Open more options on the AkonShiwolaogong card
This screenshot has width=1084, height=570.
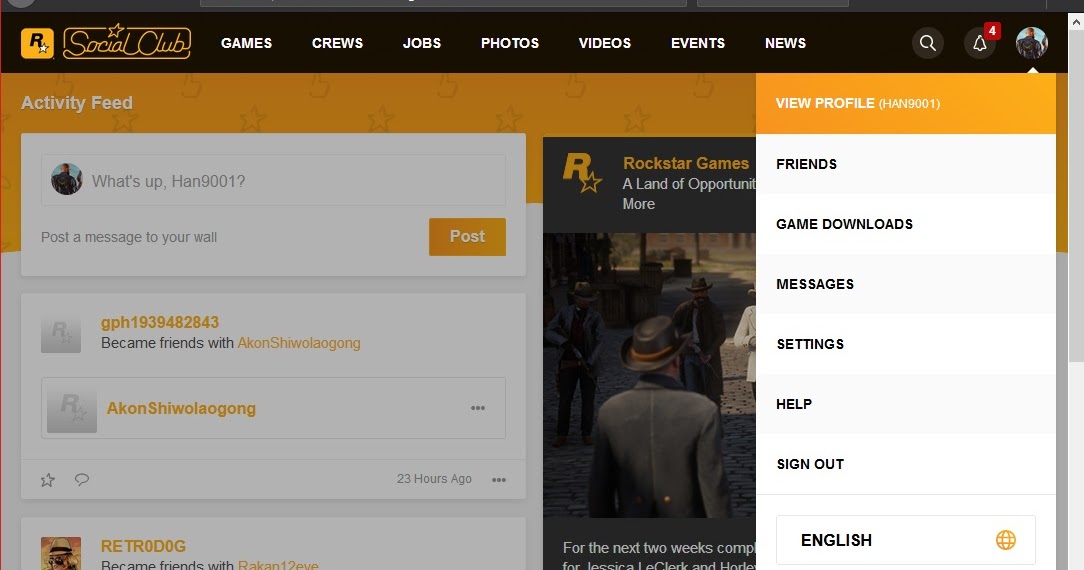pyautogui.click(x=478, y=408)
